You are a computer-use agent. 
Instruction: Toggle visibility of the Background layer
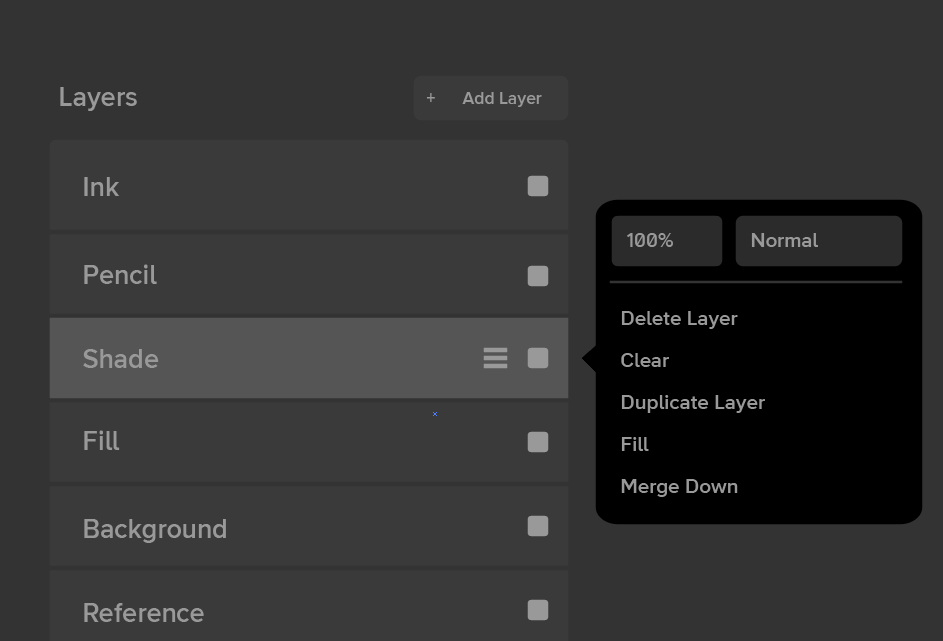click(538, 526)
